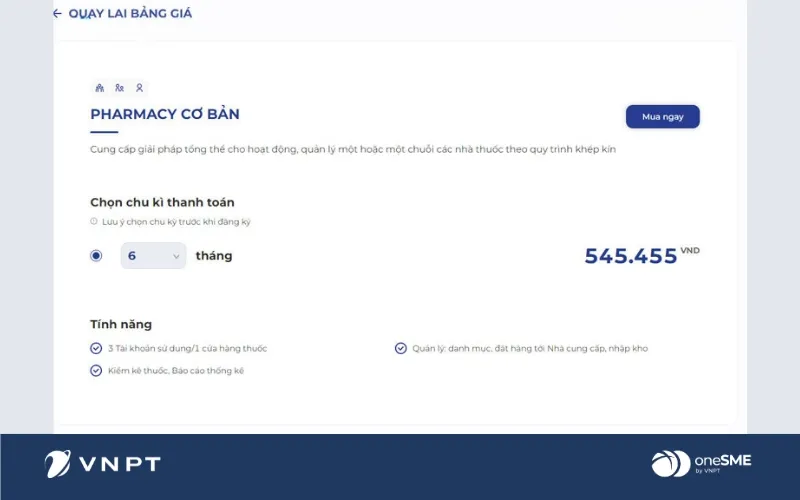
Task: Click the 'Chọn chu kì thanh toán' heading
Action: click(x=162, y=202)
